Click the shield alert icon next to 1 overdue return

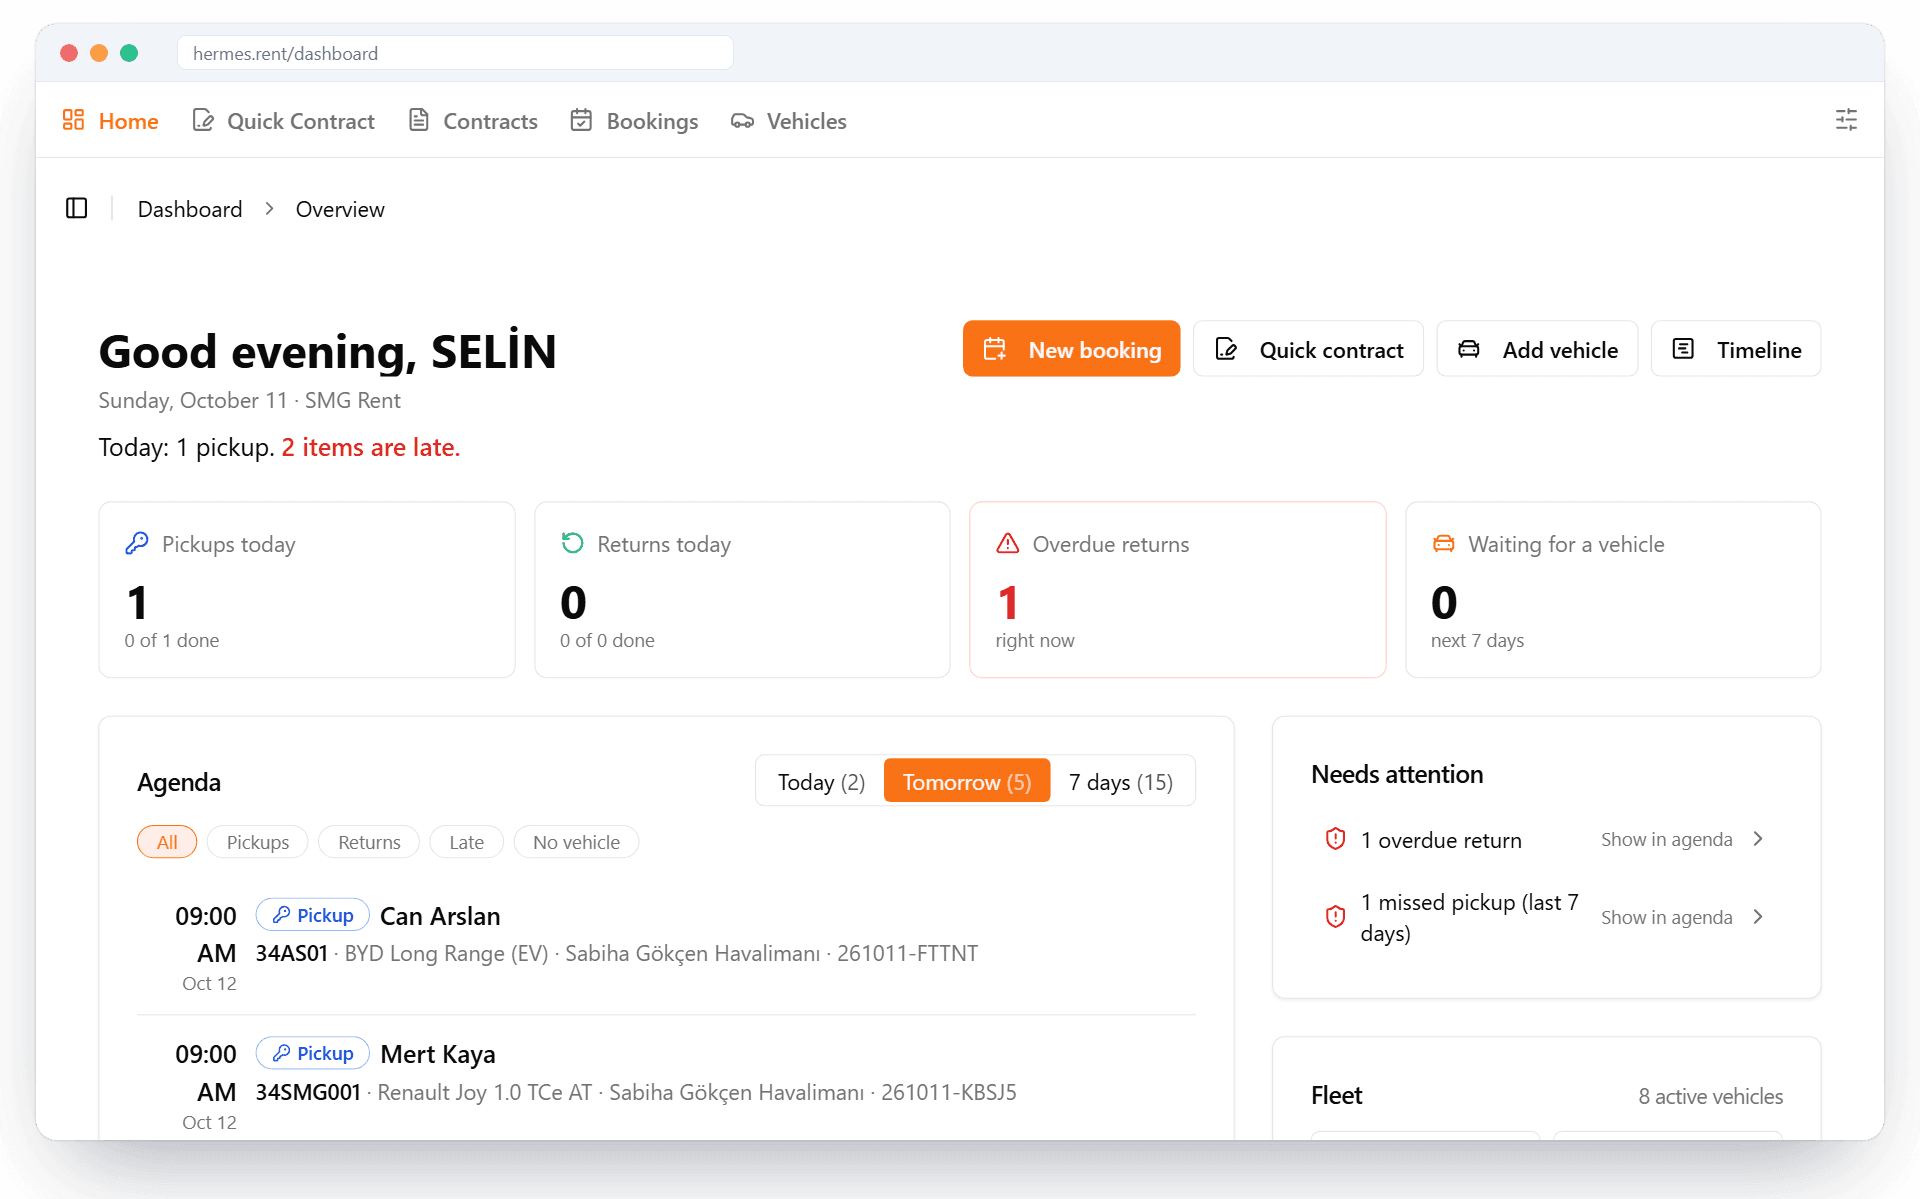click(x=1335, y=839)
